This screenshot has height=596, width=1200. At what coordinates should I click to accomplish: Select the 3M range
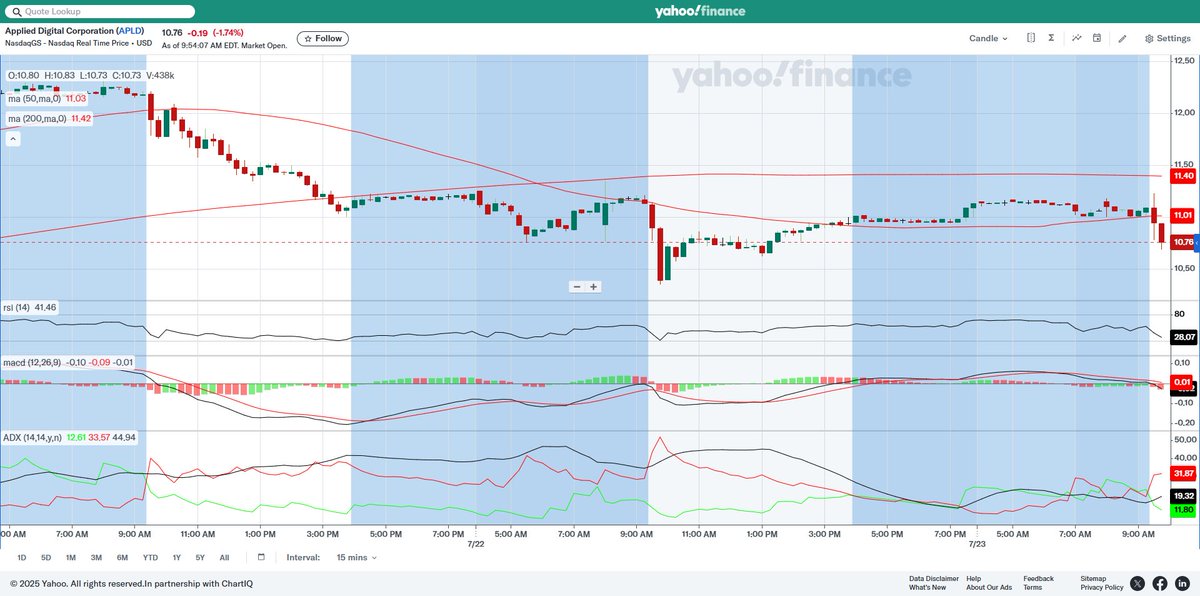[x=96, y=557]
